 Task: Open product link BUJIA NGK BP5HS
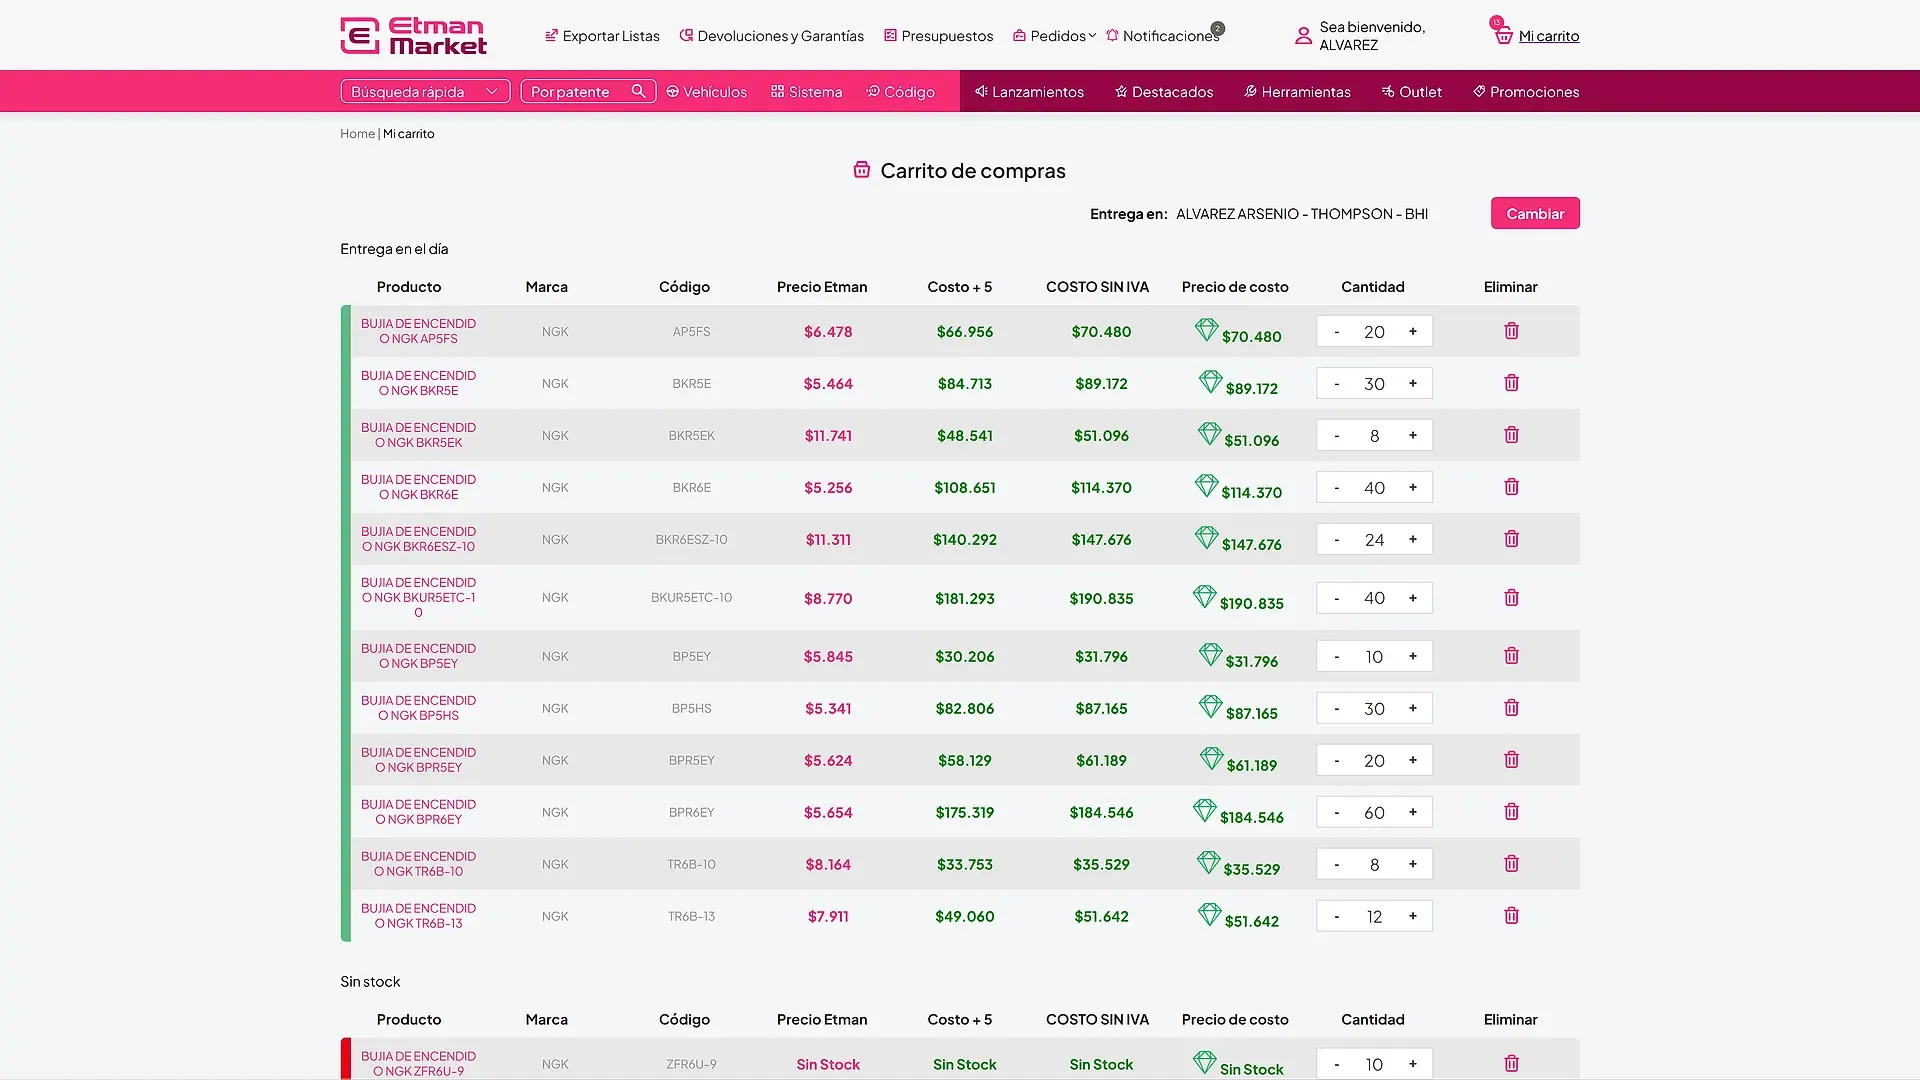418,708
